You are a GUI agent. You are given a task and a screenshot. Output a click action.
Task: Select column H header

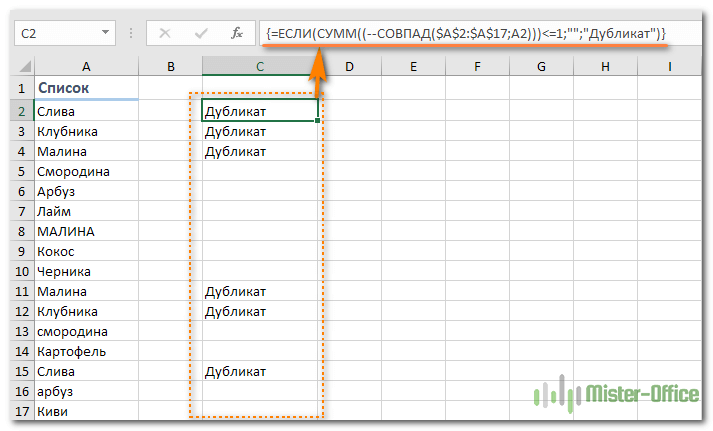(x=605, y=66)
